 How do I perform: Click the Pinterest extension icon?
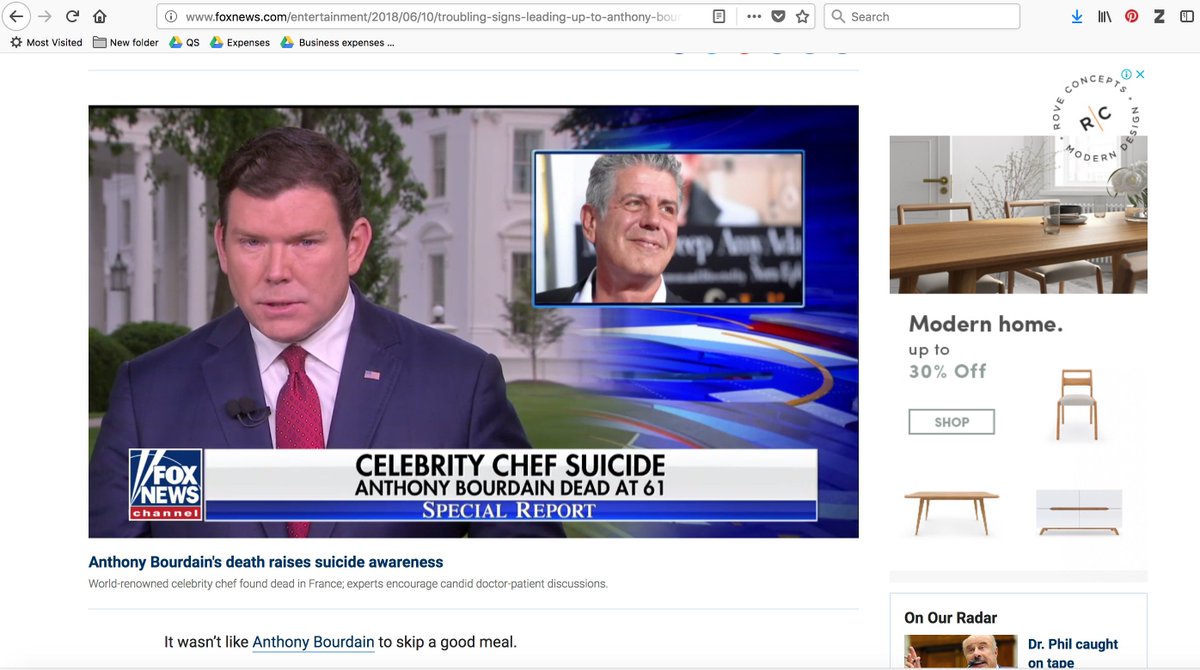pyautogui.click(x=1131, y=17)
